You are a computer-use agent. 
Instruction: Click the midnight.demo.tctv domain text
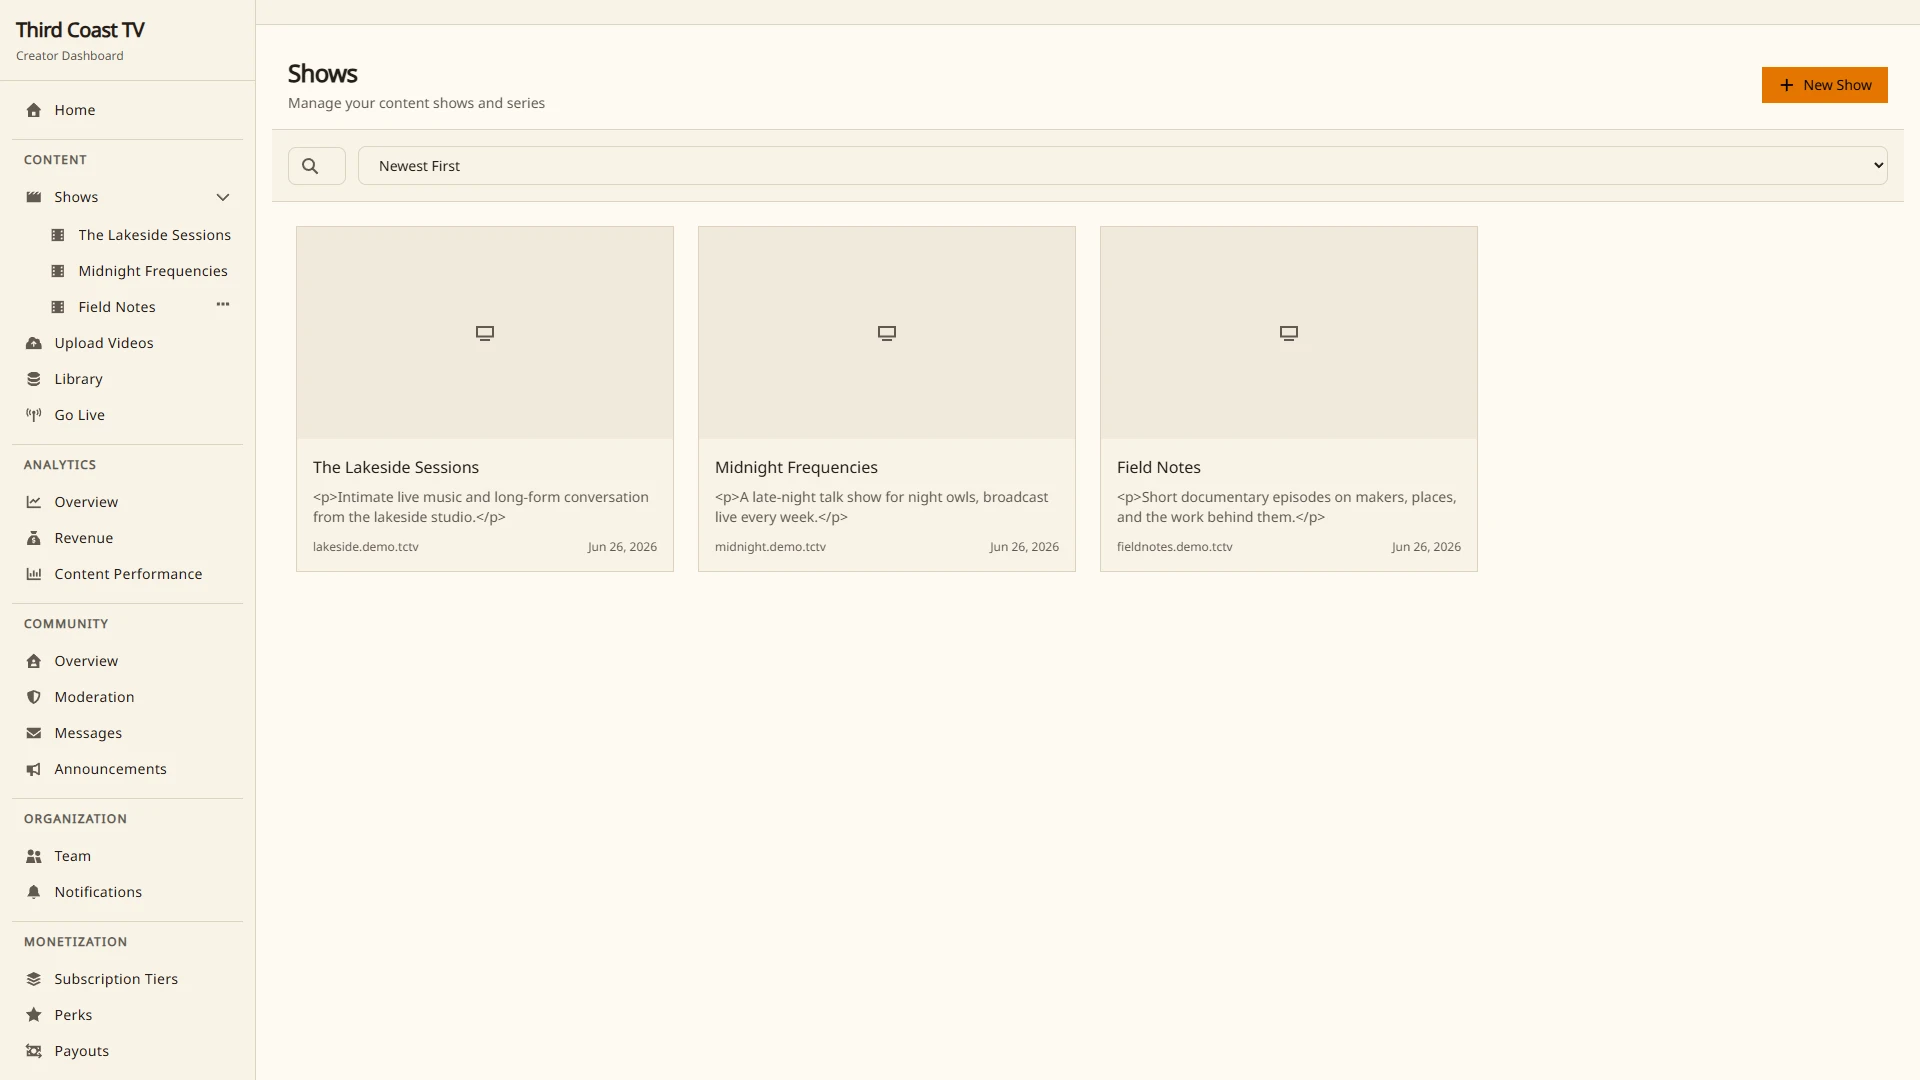point(770,547)
